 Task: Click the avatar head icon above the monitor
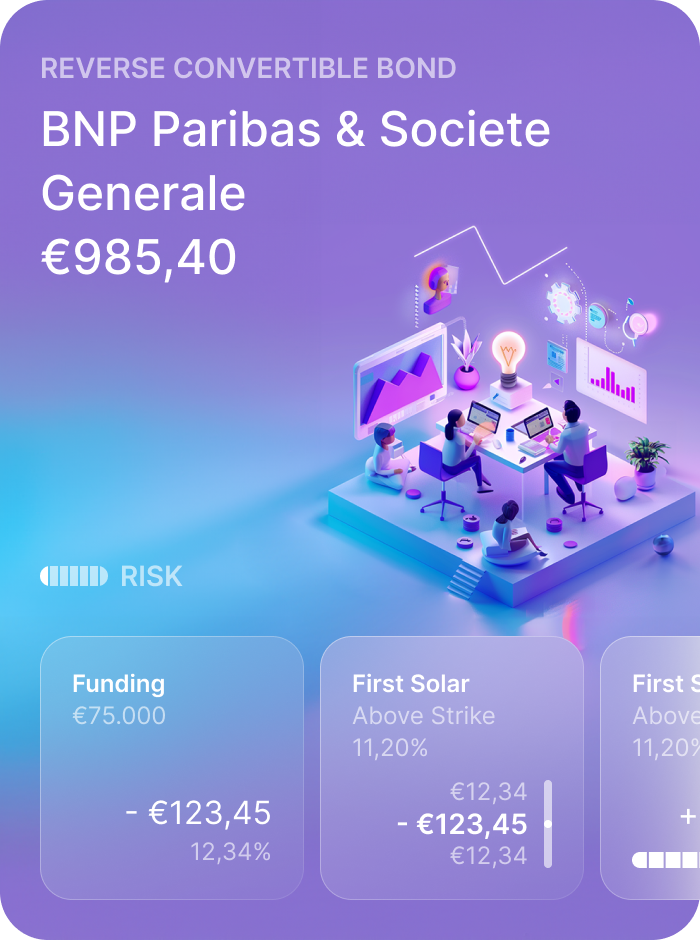(440, 289)
